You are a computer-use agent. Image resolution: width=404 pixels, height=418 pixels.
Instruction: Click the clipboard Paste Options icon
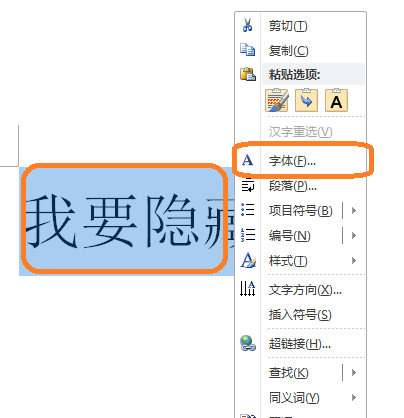click(x=248, y=74)
